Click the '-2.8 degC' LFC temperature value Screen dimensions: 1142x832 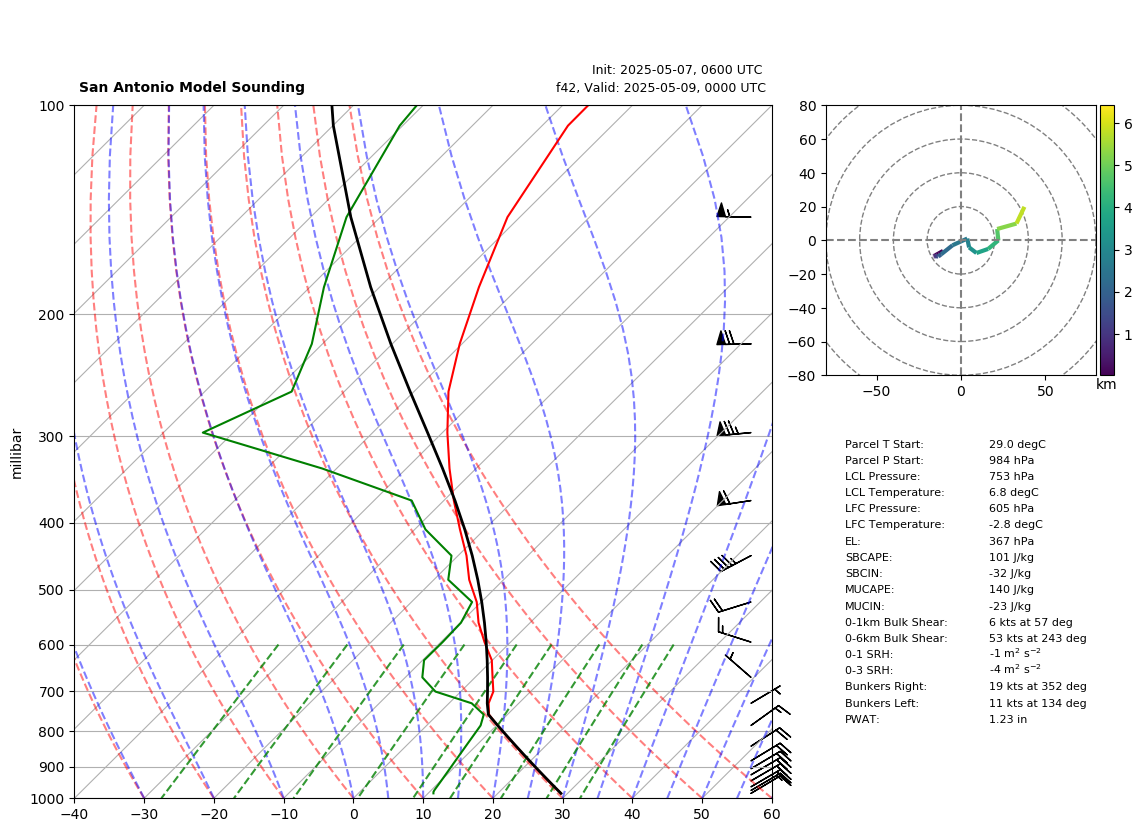[x=1016, y=525]
